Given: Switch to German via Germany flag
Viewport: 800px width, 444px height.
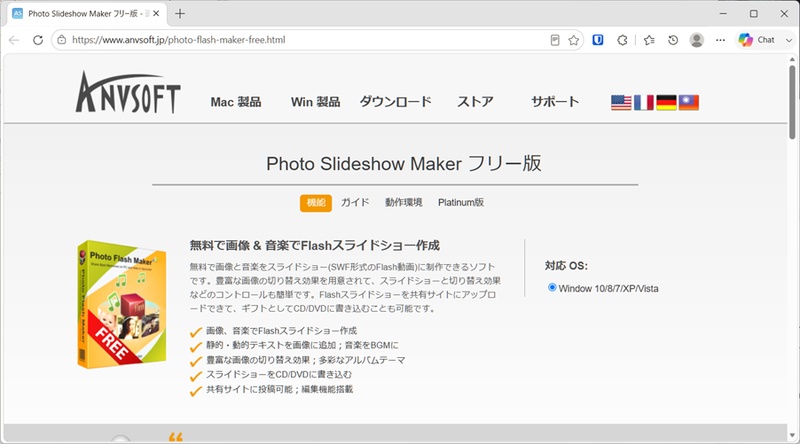Looking at the screenshot, I should pyautogui.click(x=666, y=103).
